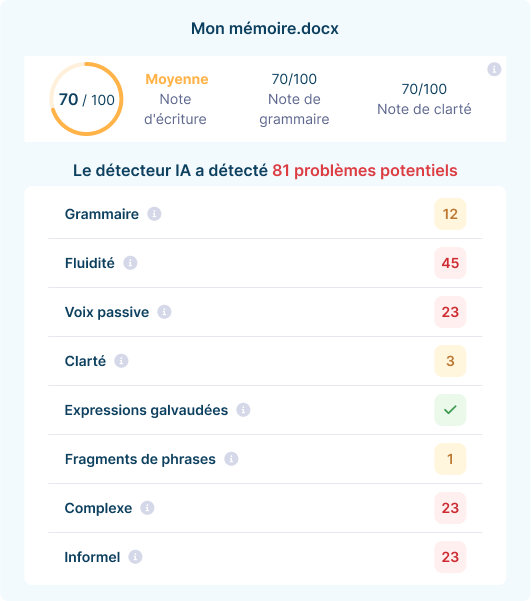The height and width of the screenshot is (601, 531).
Task: Open the Clarté issues badge 3
Action: pos(450,361)
